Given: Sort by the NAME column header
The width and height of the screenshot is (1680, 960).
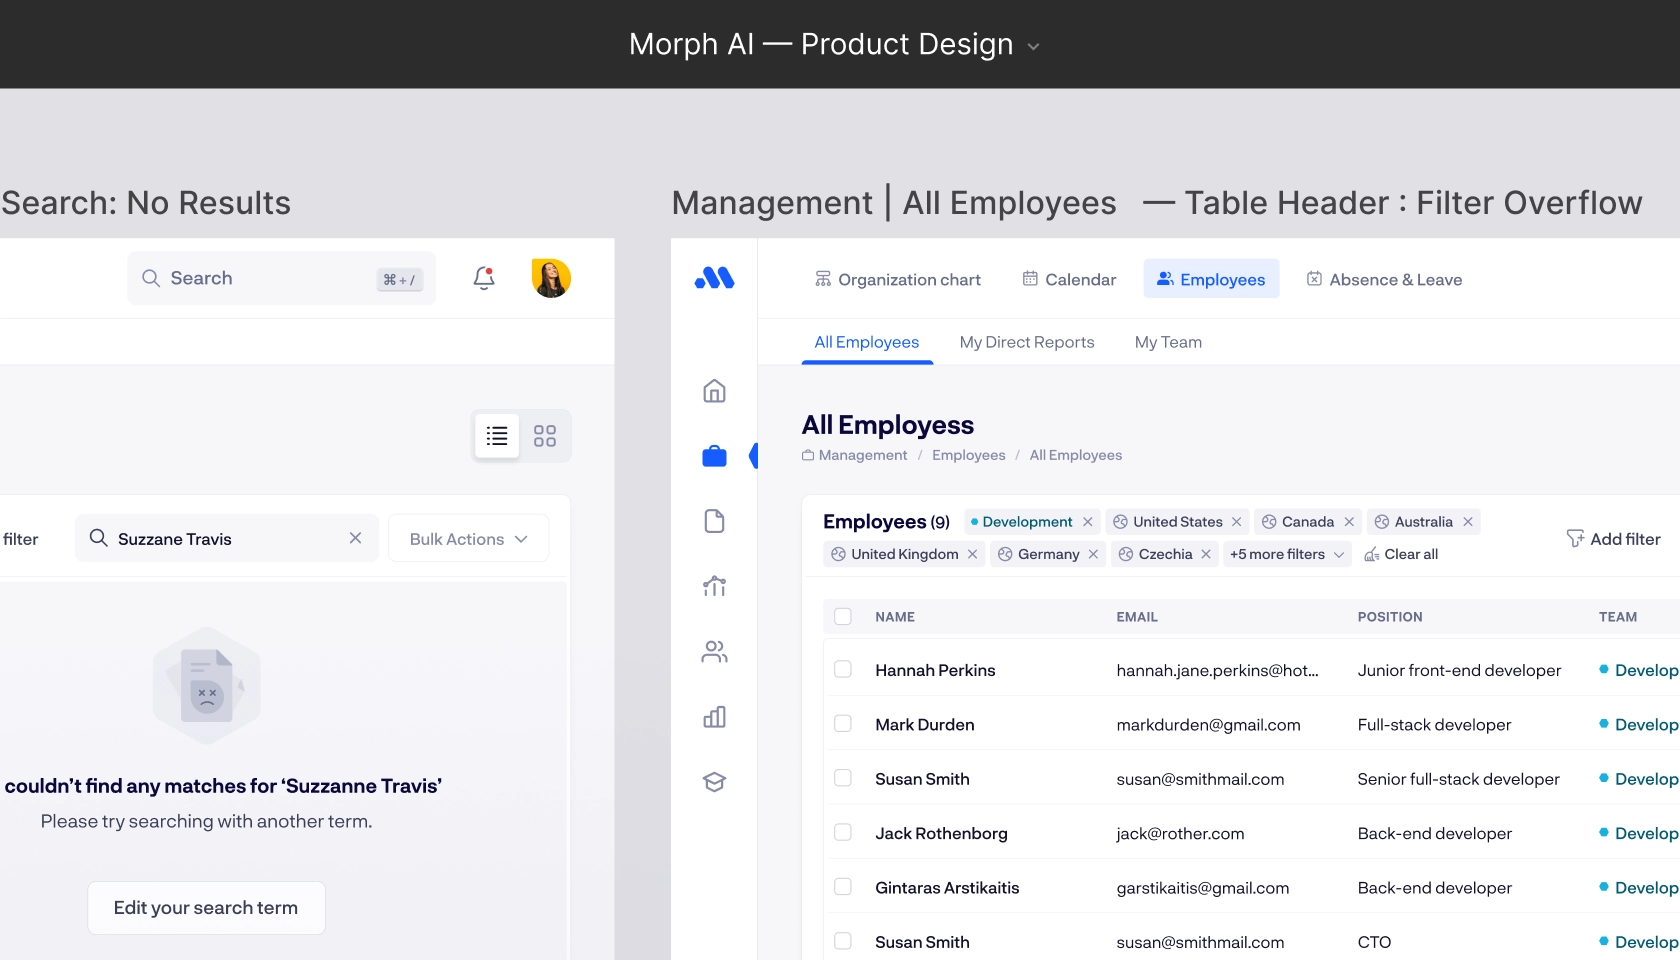Looking at the screenshot, I should click(895, 617).
